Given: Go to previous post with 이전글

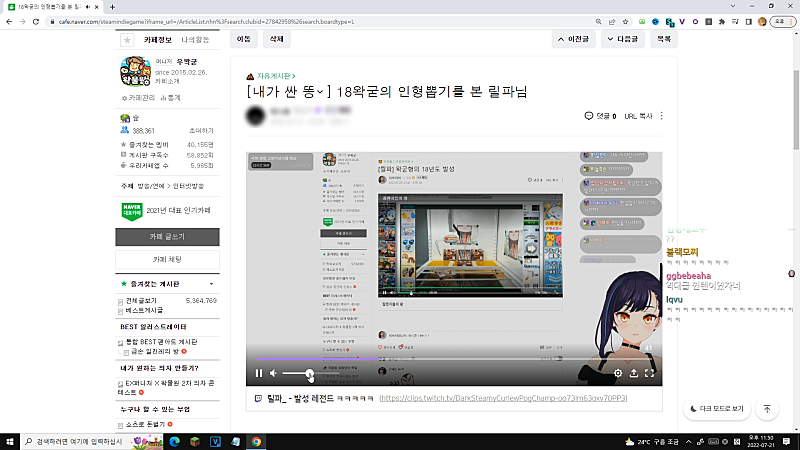Looking at the screenshot, I should click(x=573, y=39).
